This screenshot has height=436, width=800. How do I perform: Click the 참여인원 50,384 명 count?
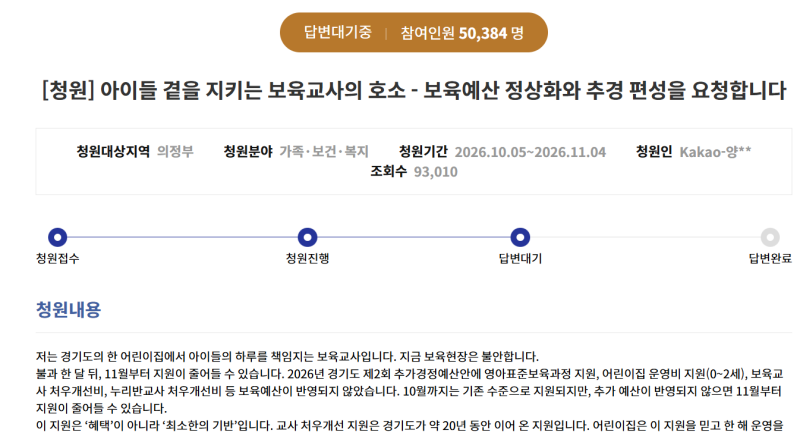point(462,33)
